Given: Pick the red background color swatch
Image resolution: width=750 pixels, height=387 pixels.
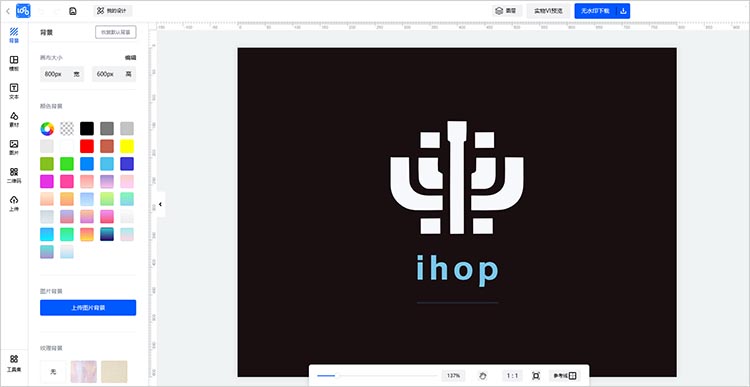Looking at the screenshot, I should click(x=87, y=146).
